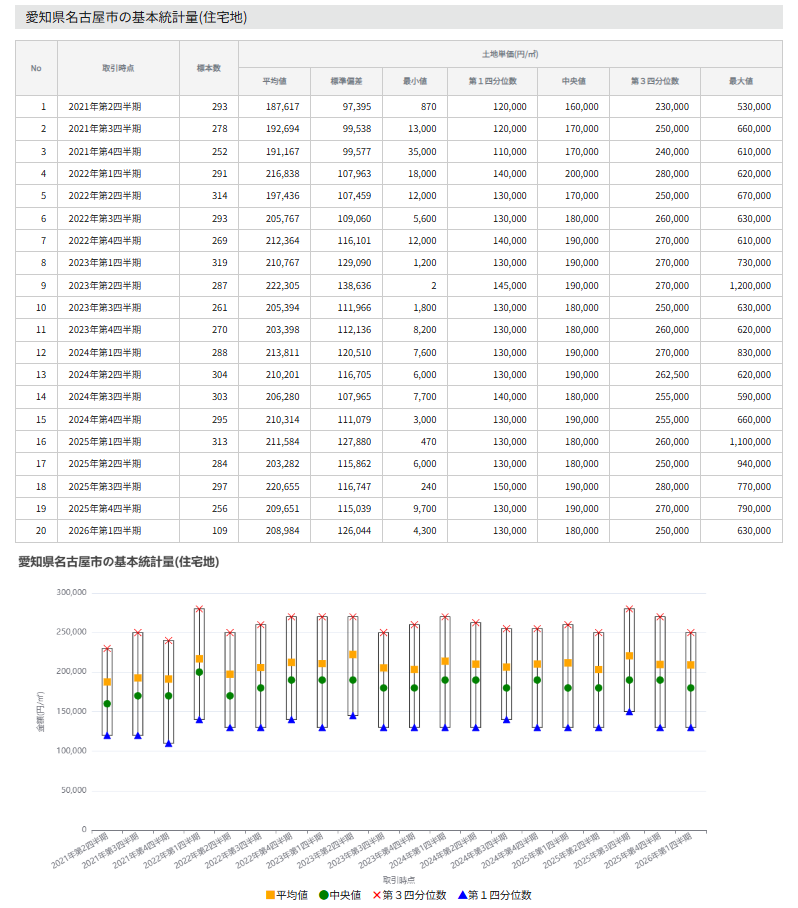Select the 2026年第1四半期 cell in table
Viewport: 798px width, 908px height.
point(118,530)
